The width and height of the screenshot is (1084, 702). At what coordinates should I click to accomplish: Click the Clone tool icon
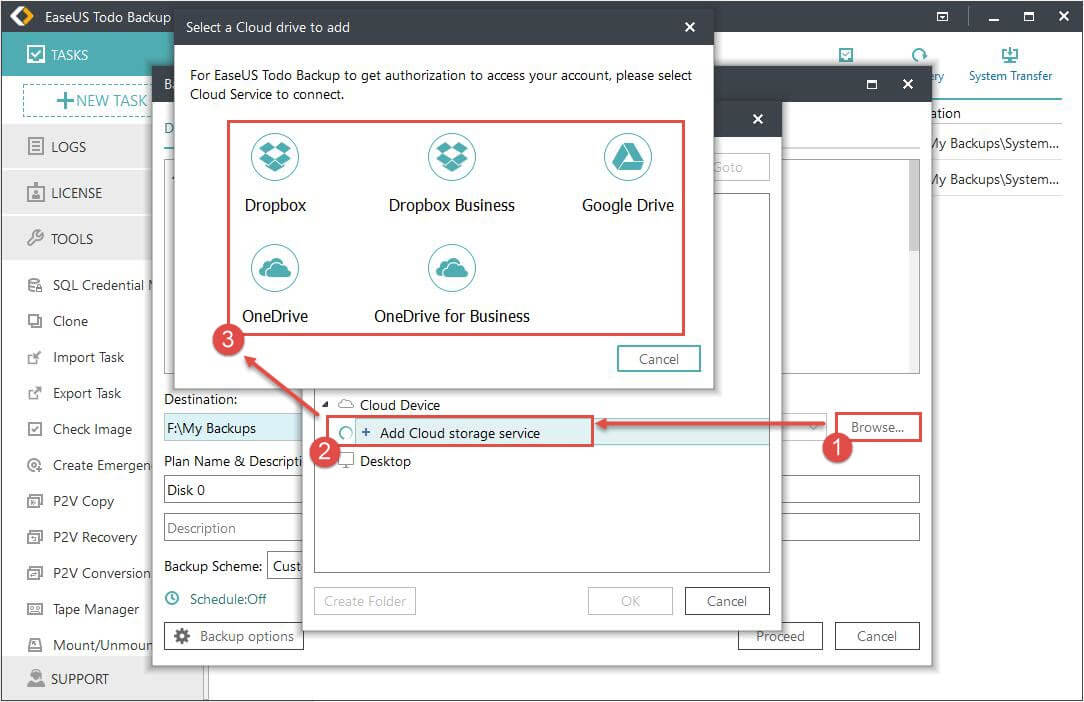tap(35, 321)
